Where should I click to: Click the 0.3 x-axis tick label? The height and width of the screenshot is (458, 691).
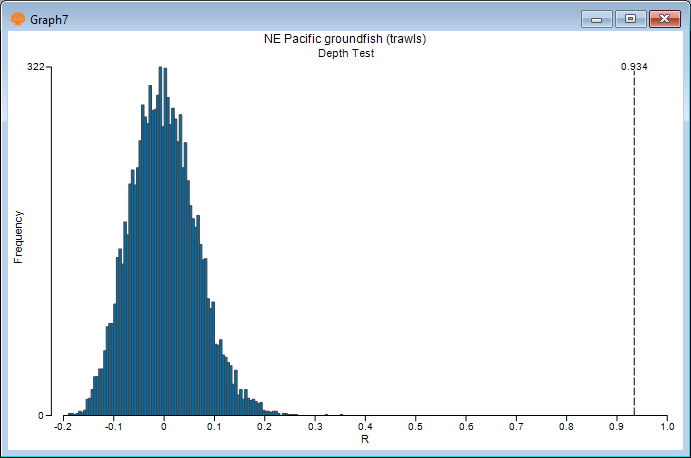315,428
